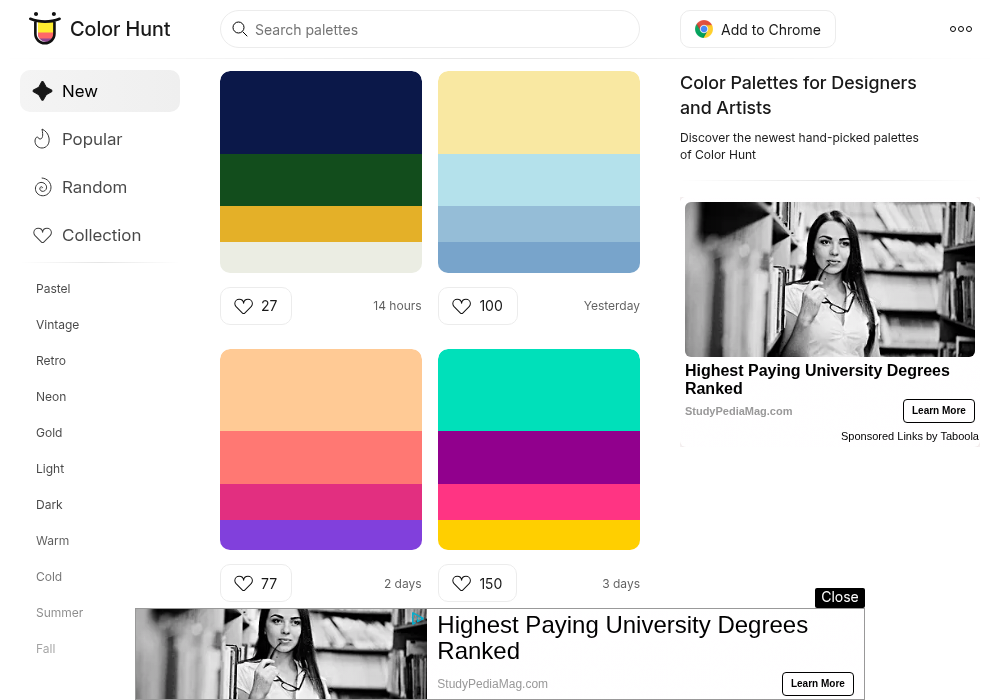Open the three-dots more menu
The height and width of the screenshot is (700, 1000).
click(x=960, y=29)
